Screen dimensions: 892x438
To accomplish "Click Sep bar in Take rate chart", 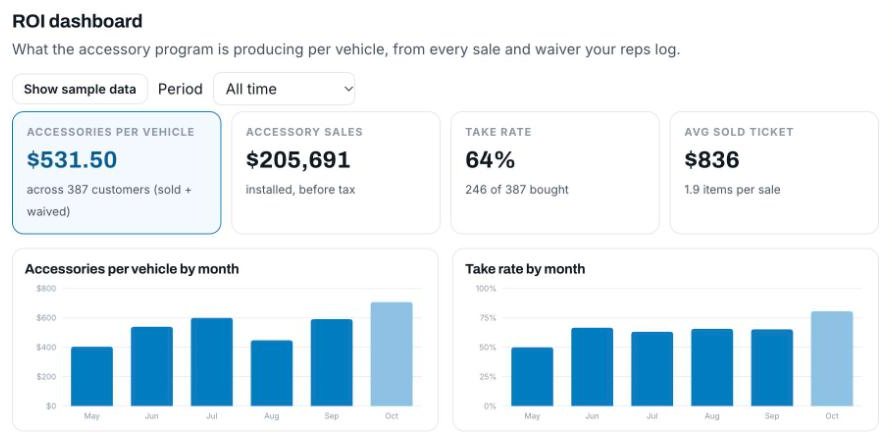I will point(772,367).
